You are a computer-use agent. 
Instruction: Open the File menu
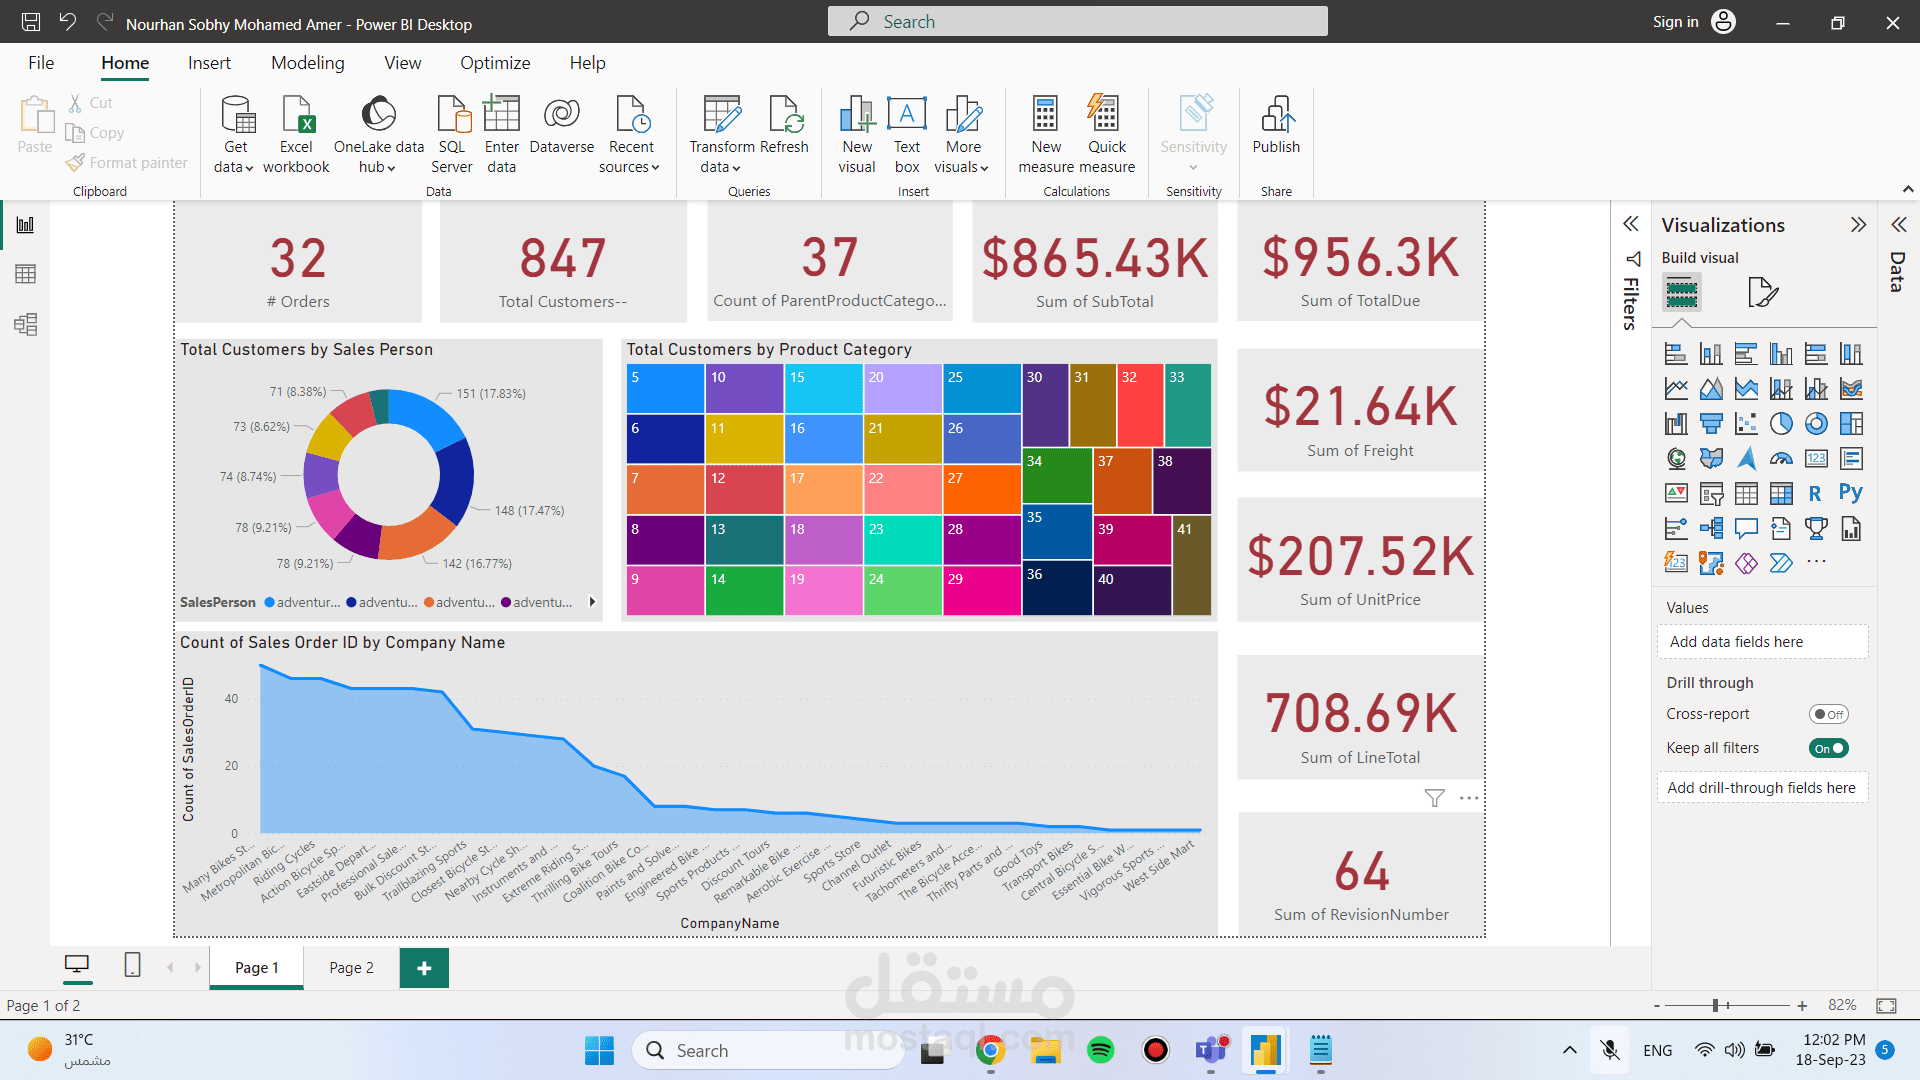41,63
